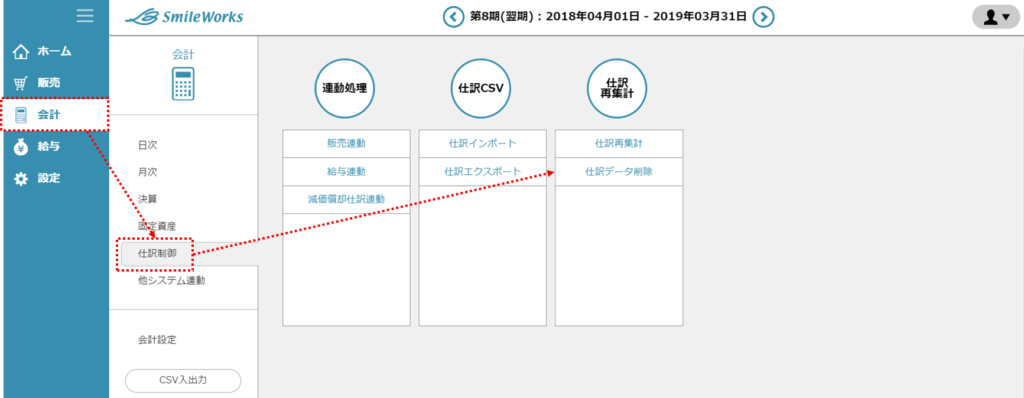Screen dimensions: 1024x398
Task: Open 販売連動 link
Action: 346,144
